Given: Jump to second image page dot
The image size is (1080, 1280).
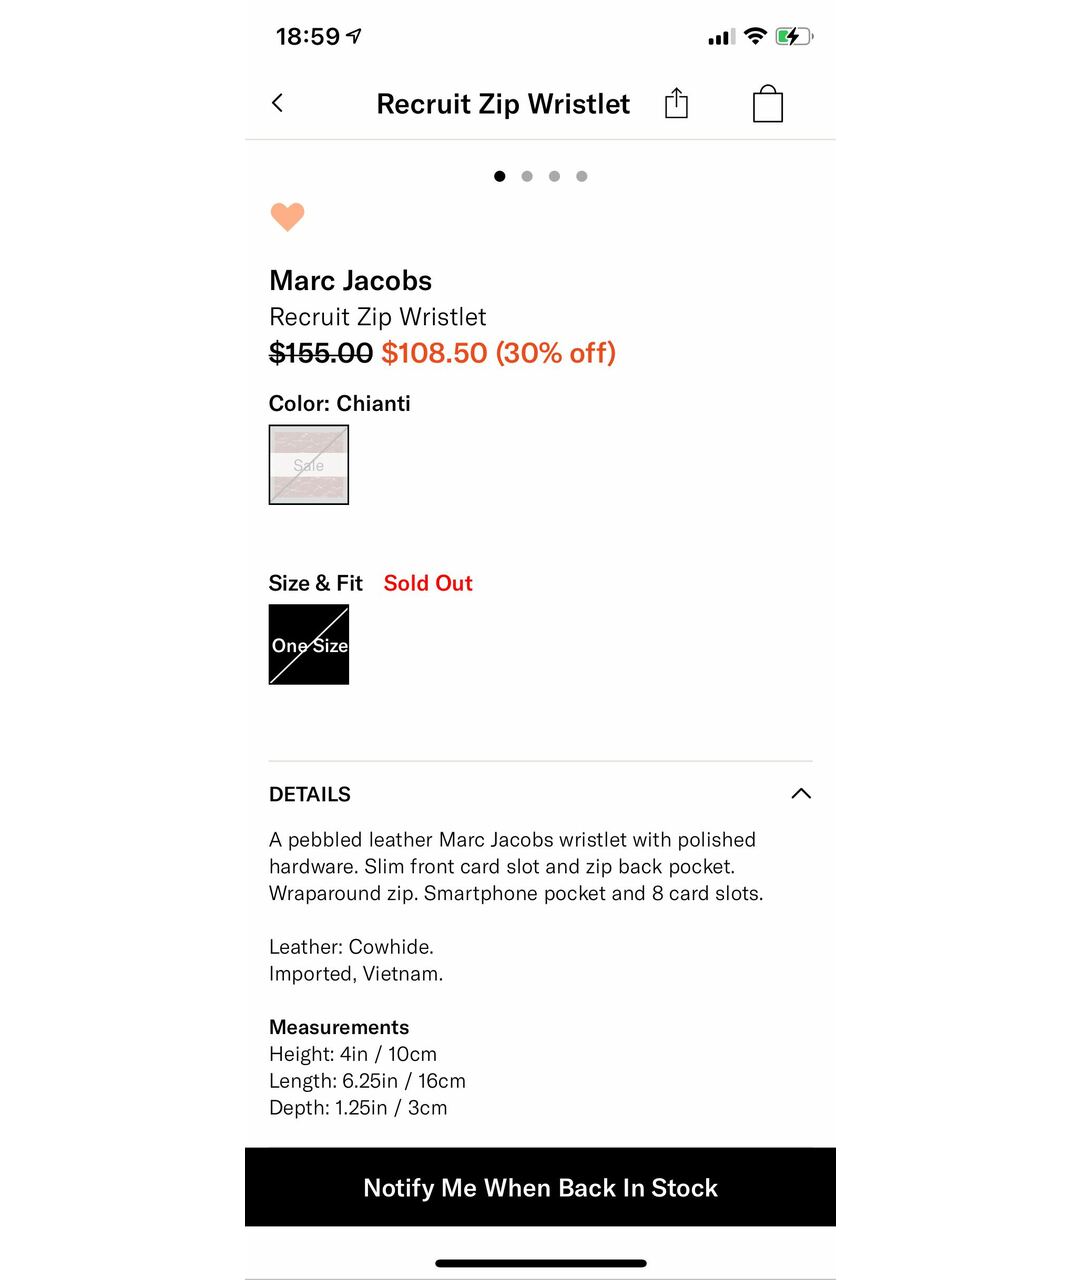Looking at the screenshot, I should click(x=527, y=177).
